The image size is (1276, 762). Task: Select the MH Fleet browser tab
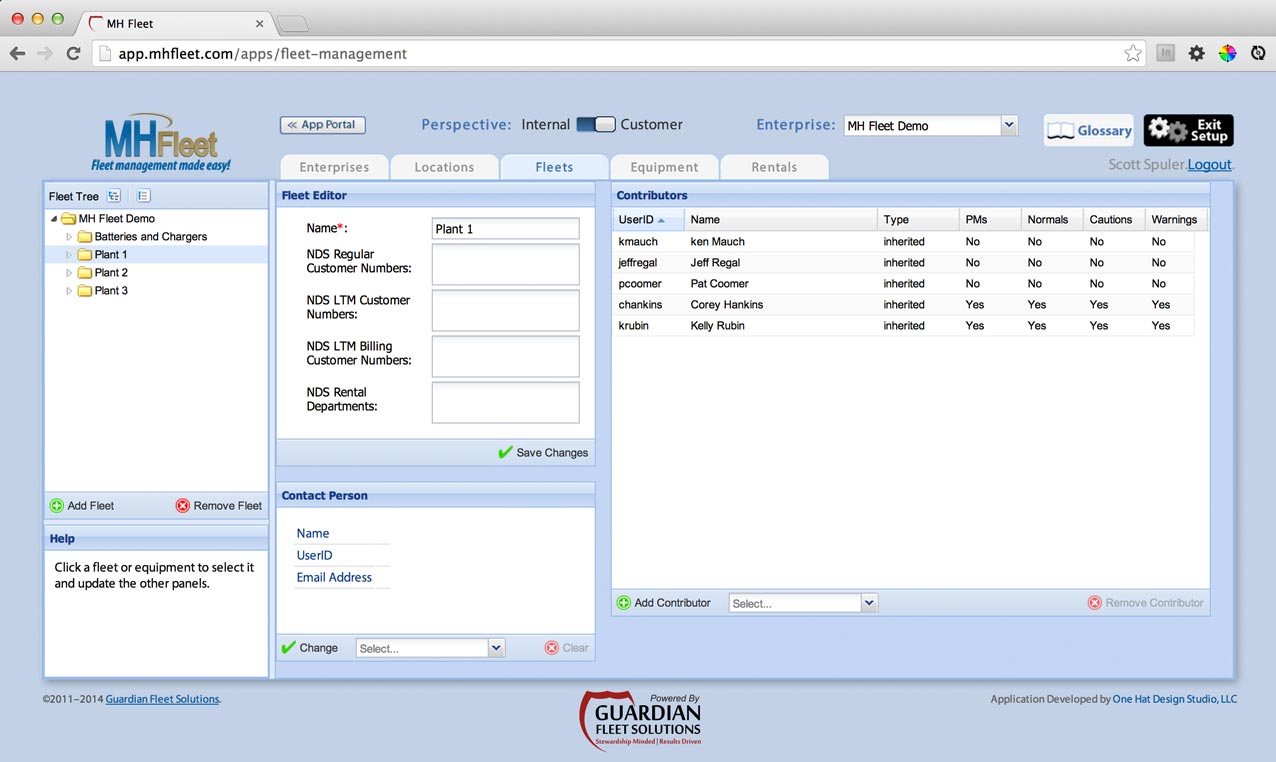175,23
